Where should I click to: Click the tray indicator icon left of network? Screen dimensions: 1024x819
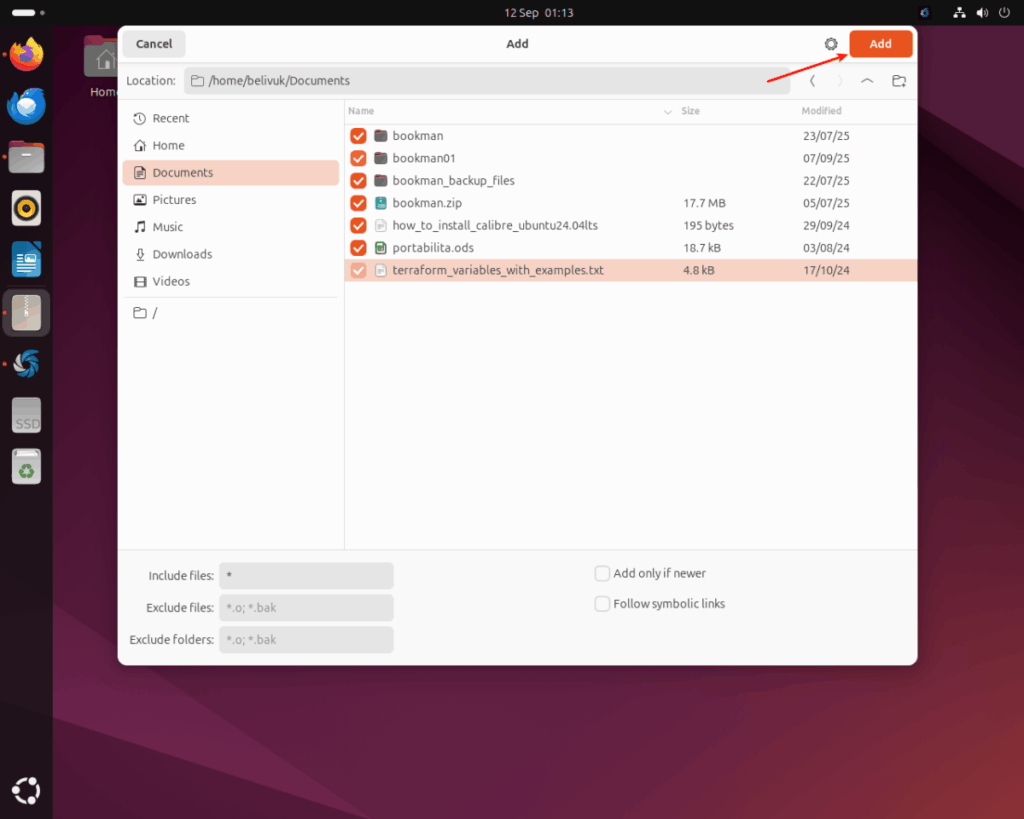pyautogui.click(x=924, y=12)
